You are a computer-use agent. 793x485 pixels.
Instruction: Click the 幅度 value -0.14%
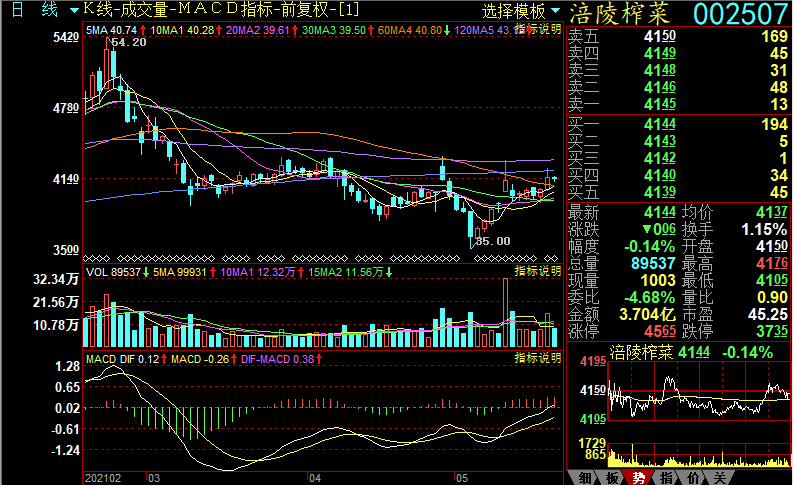coord(650,247)
